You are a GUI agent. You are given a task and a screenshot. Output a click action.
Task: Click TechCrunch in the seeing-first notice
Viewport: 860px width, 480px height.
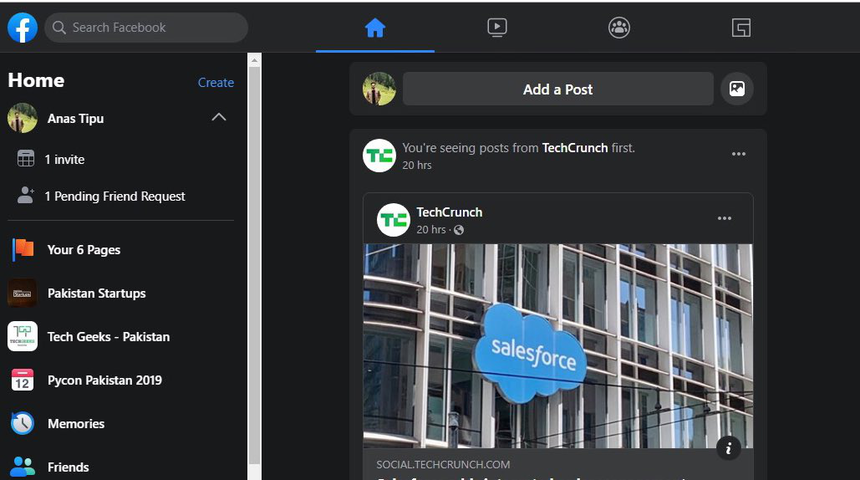pyautogui.click(x=574, y=148)
